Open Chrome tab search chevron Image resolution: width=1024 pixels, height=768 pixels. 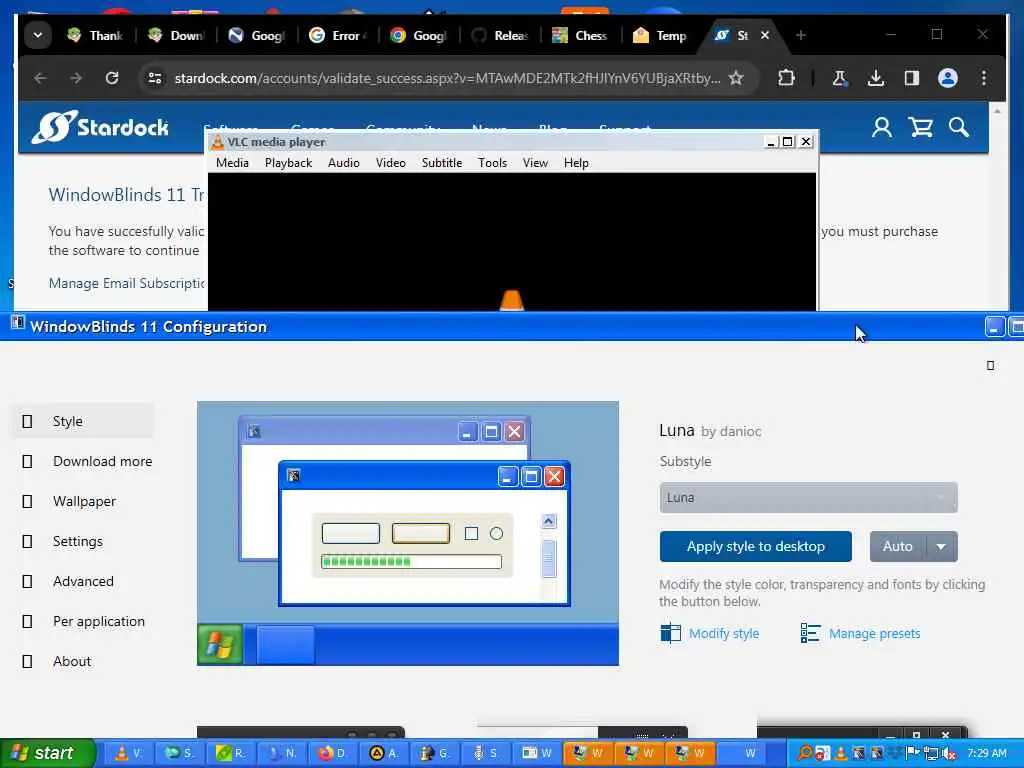coord(38,35)
